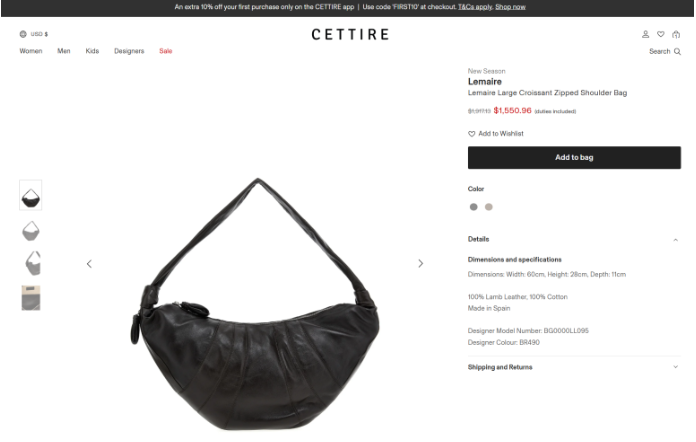Select the beige color swatch
The height and width of the screenshot is (442, 696).
pyautogui.click(x=488, y=207)
